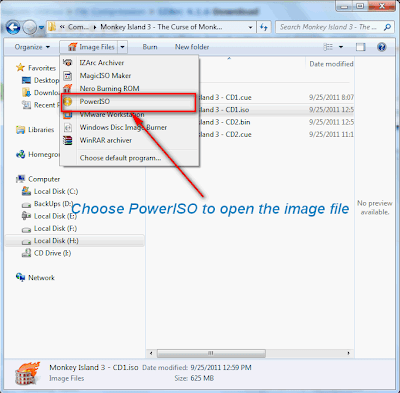Click the PowerISO disc icon
400x393 pixels.
click(68, 101)
